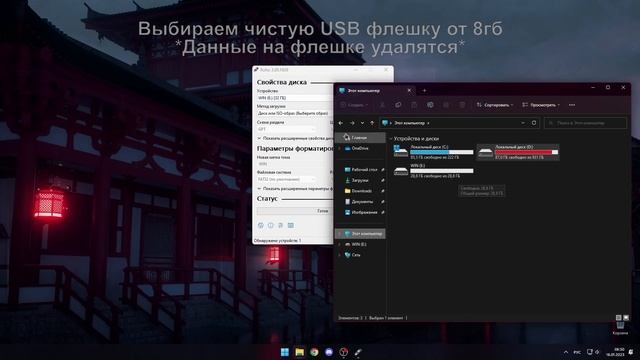Select WIN (E:) drive in Explorer sidebar
This screenshot has height=360, width=640.
pos(360,244)
